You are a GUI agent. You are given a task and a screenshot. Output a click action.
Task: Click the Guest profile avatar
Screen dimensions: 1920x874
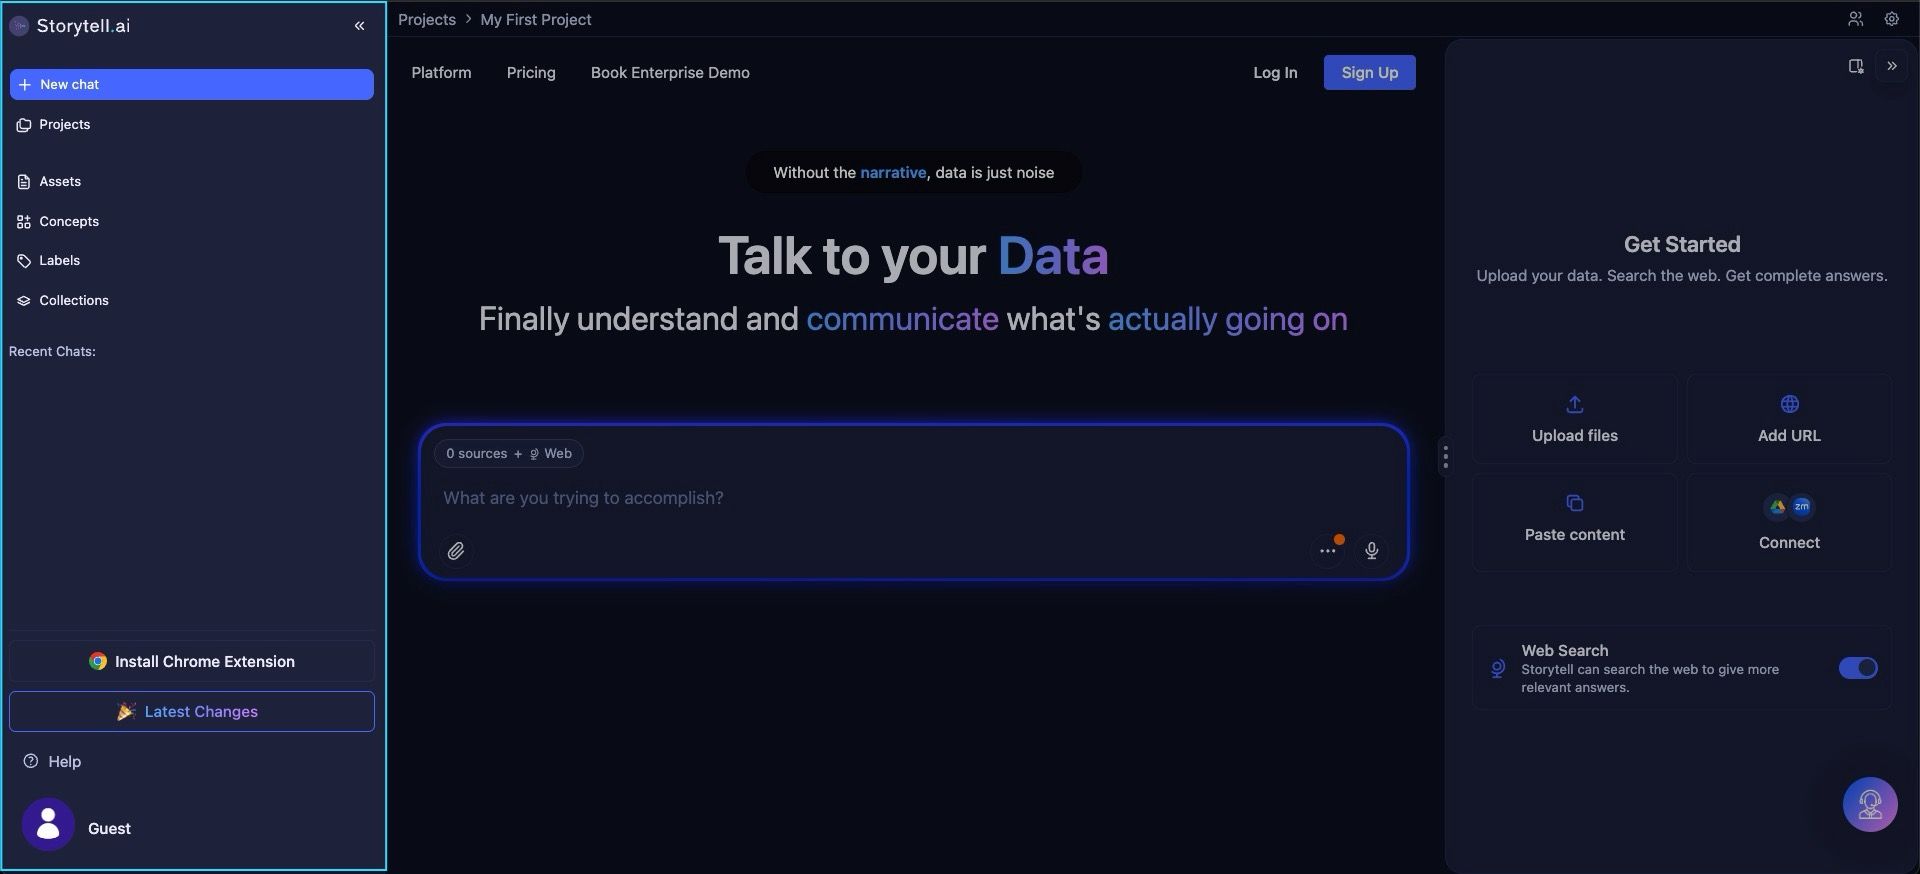pos(48,824)
